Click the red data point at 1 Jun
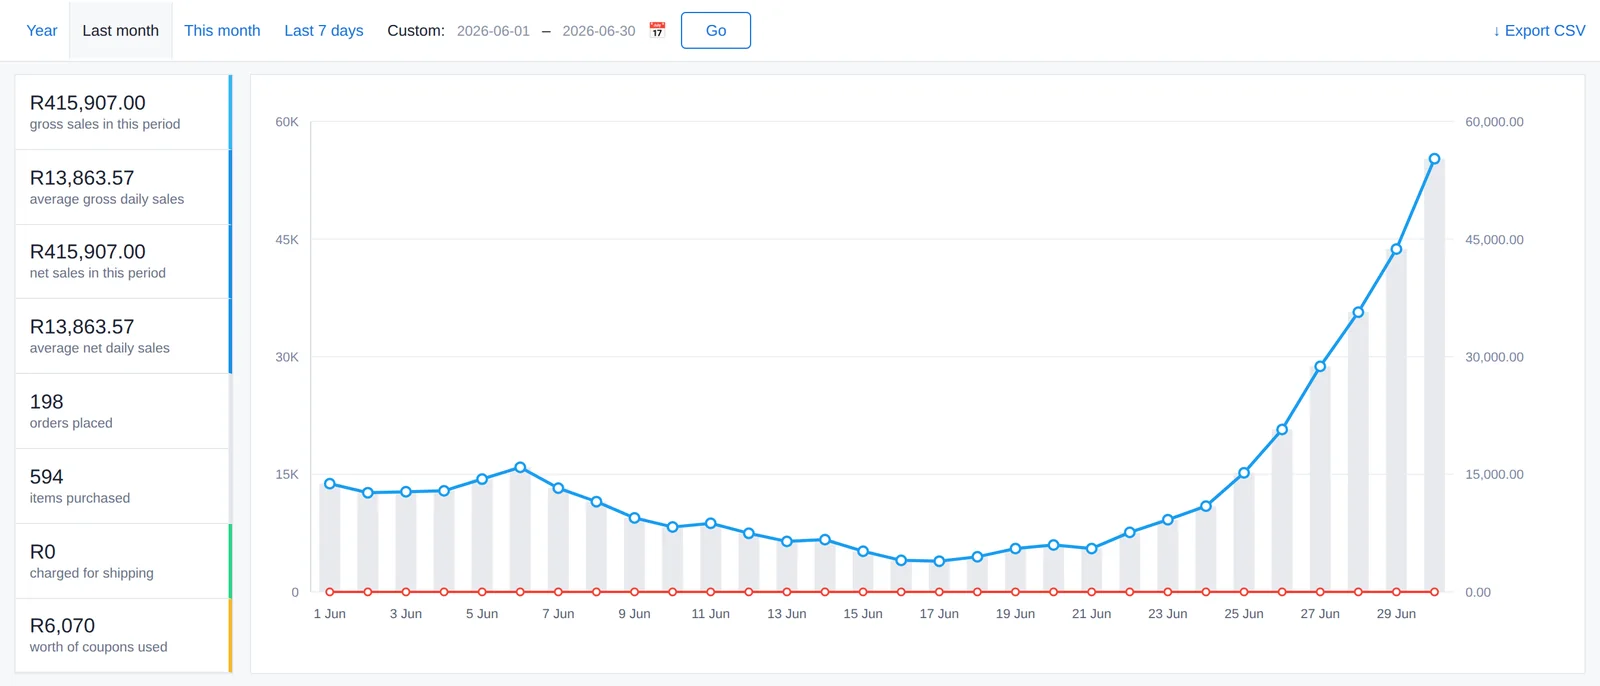The width and height of the screenshot is (1600, 686). point(330,592)
